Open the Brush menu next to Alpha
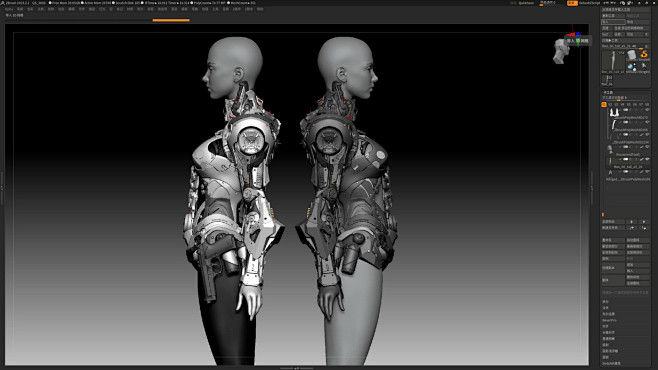The image size is (658, 370). click(x=20, y=9)
